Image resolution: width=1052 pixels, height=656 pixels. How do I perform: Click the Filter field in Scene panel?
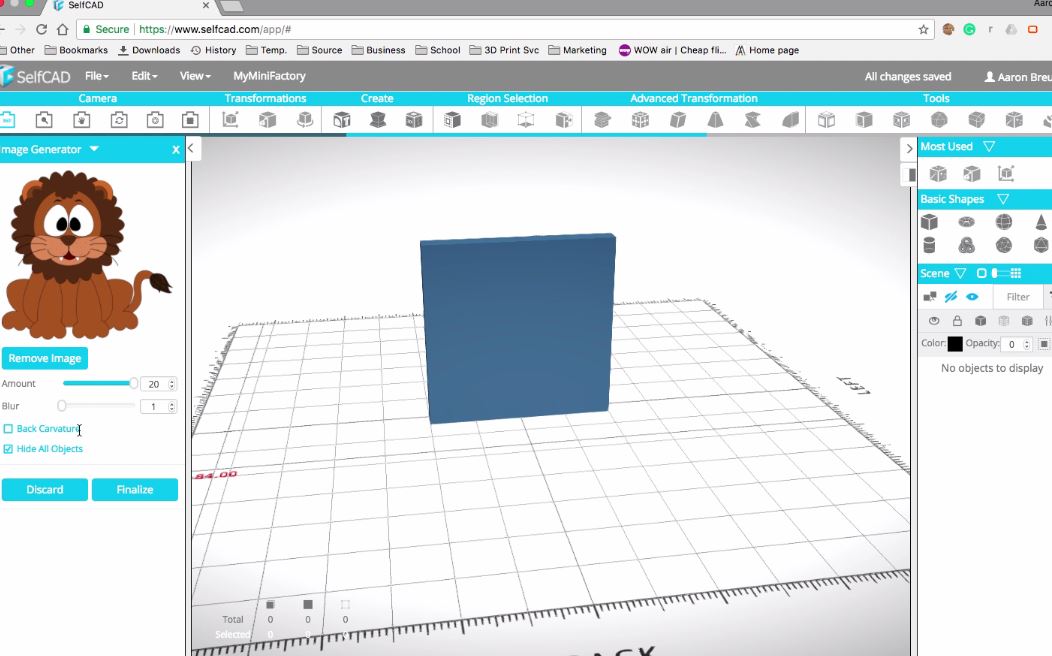click(1018, 296)
